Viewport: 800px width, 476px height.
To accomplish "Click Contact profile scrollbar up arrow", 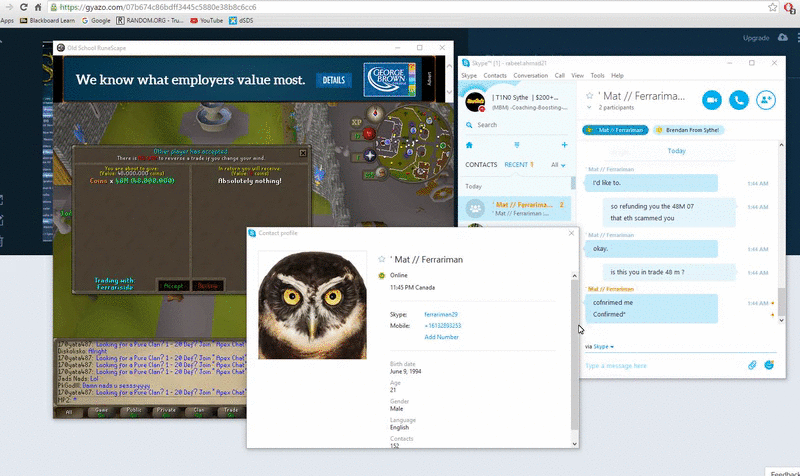I will [574, 276].
